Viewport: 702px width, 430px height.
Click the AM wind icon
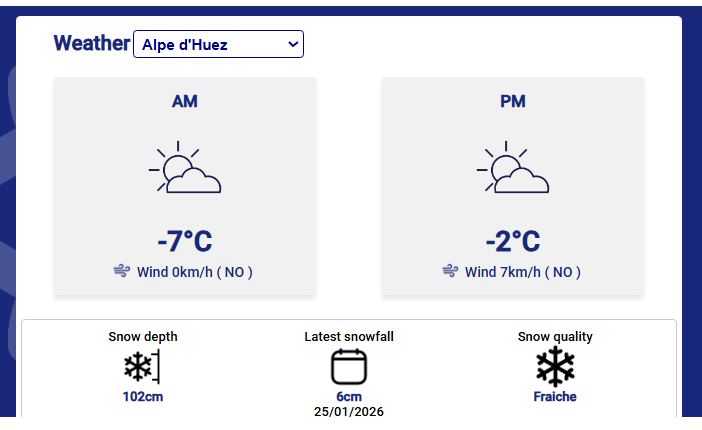tap(122, 271)
